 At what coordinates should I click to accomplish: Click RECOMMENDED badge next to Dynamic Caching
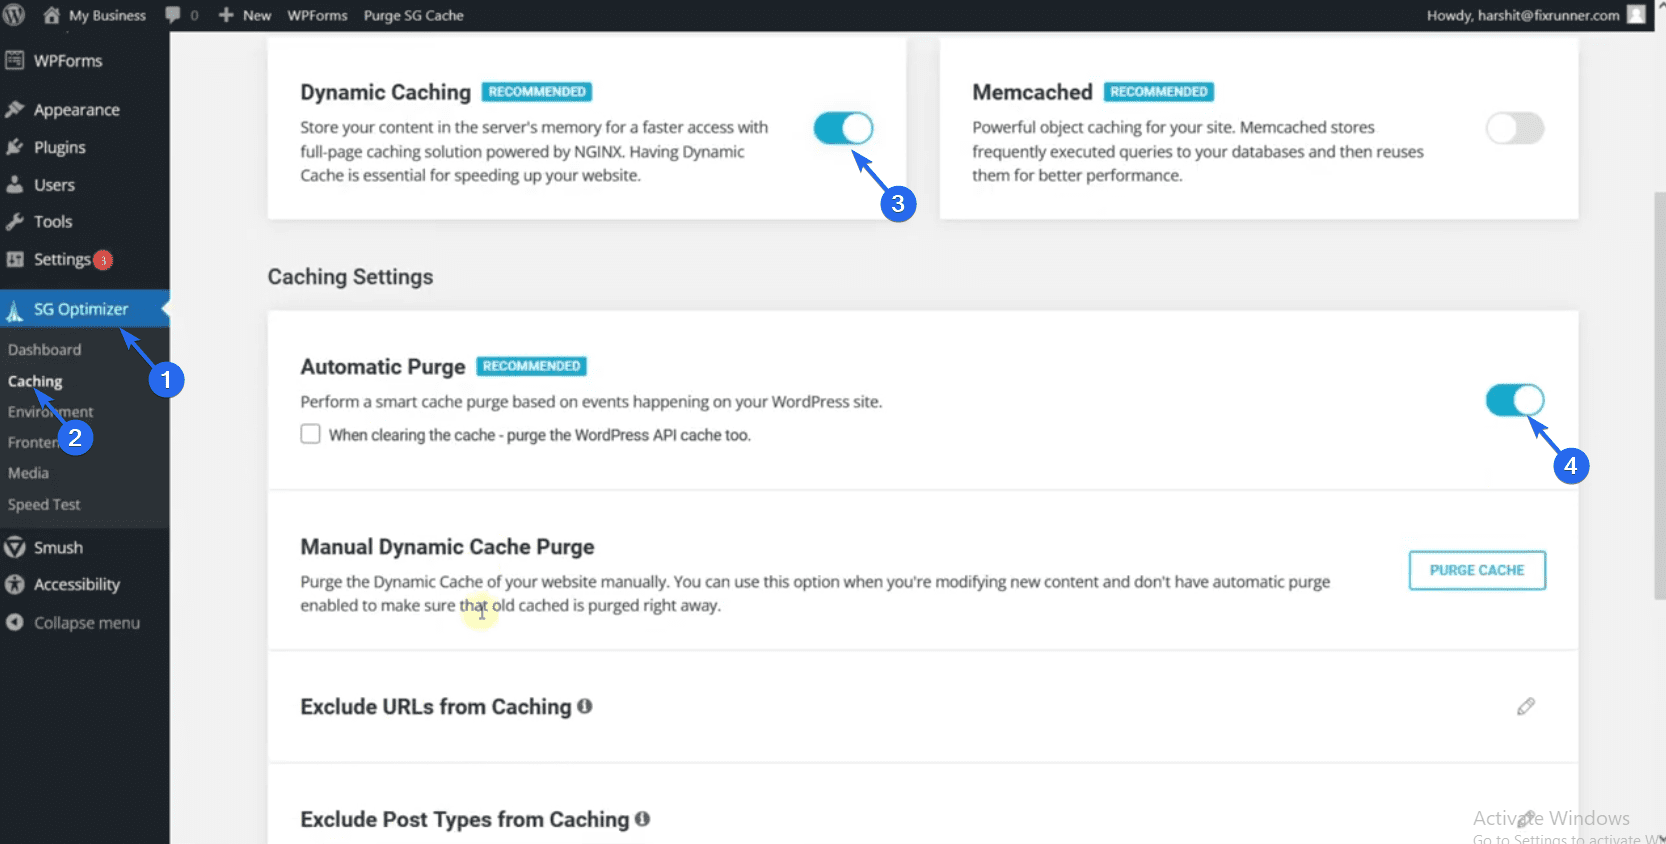pos(537,92)
